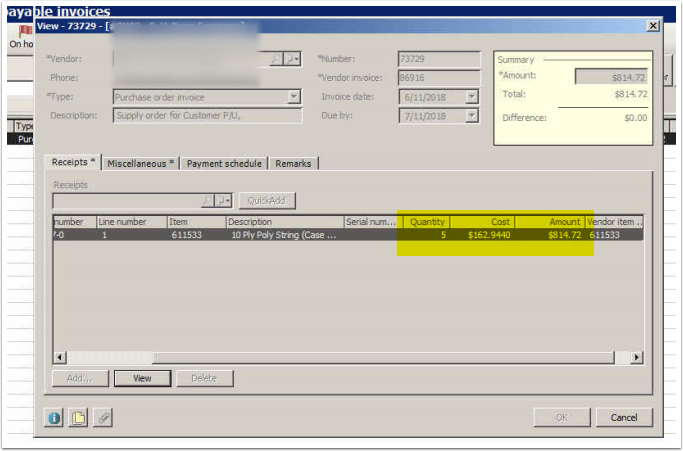683x451 pixels.
Task: Select the 10 Ply Poly String row description
Action: point(284,235)
